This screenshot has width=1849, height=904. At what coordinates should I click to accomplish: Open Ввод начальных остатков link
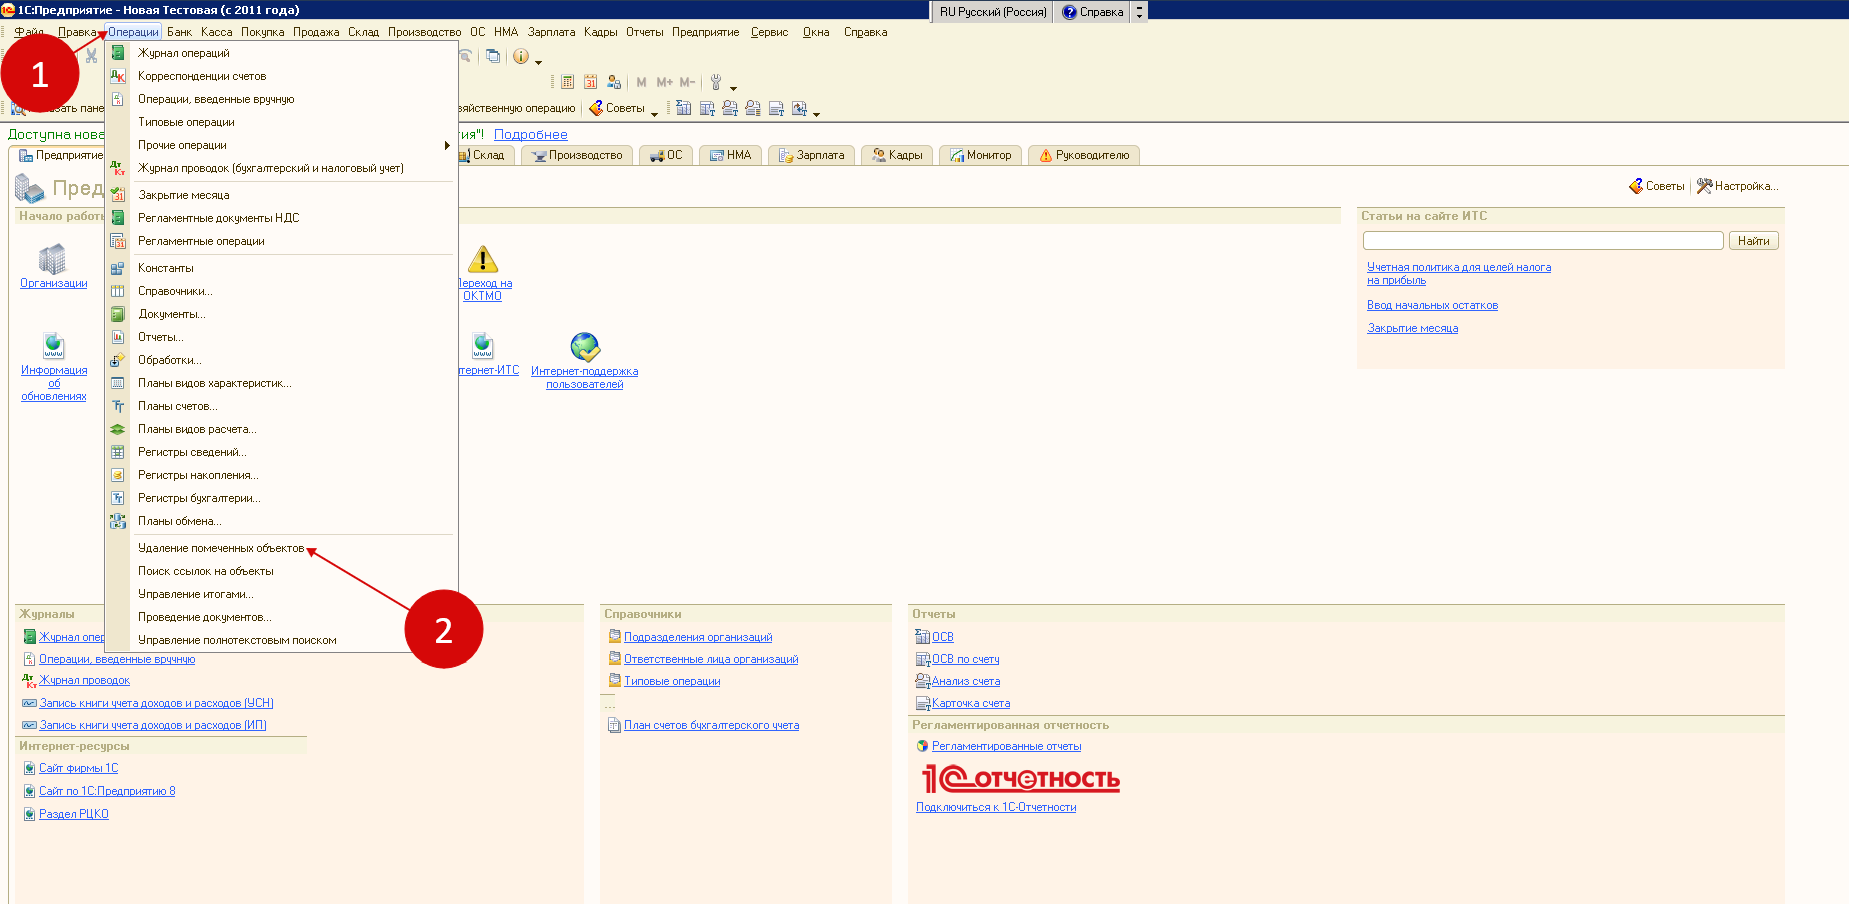tap(1432, 305)
